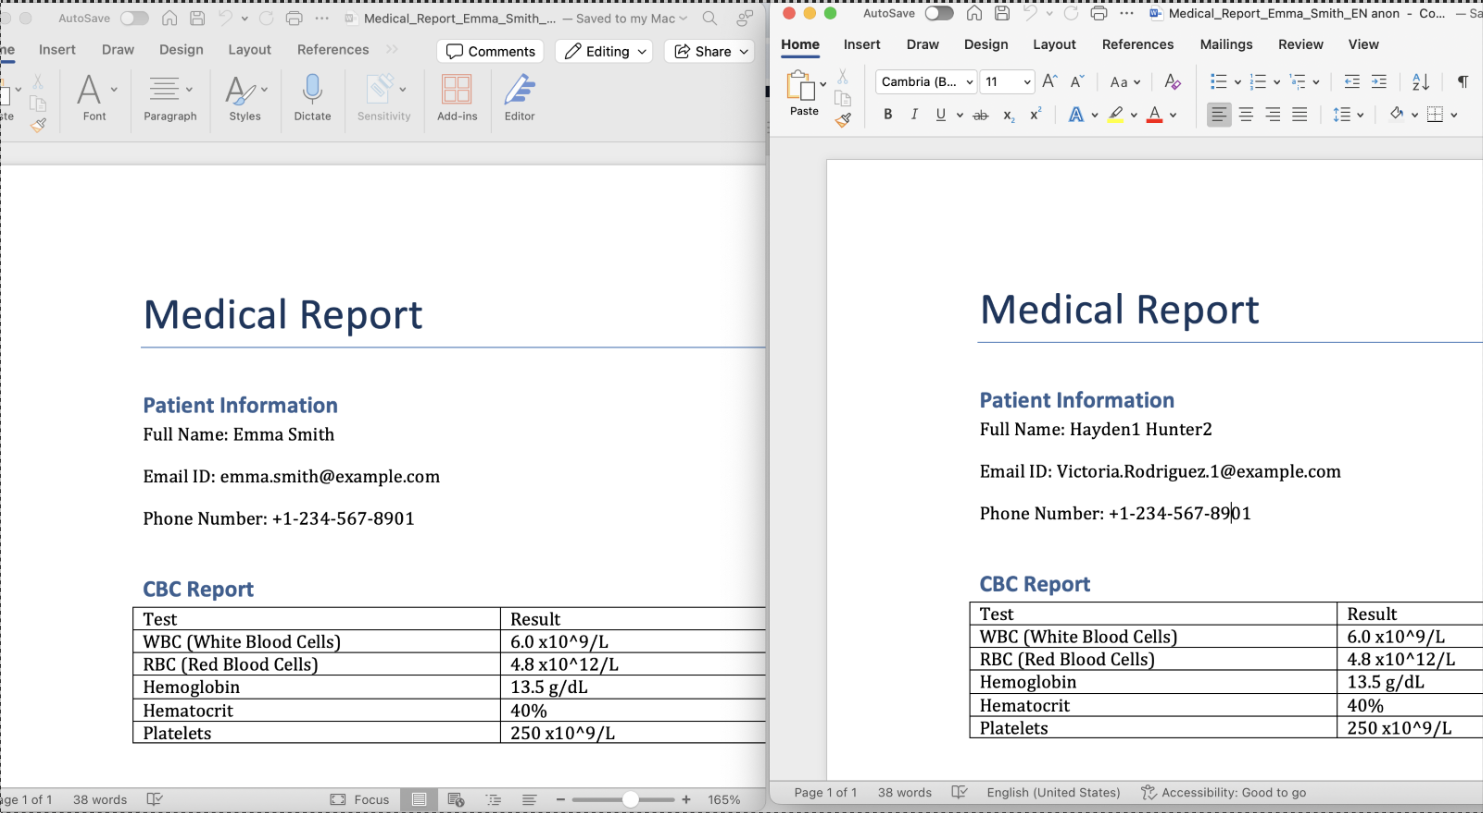This screenshot has height=813, width=1483.
Task: Open the Add-ins gallery
Action: [457, 97]
